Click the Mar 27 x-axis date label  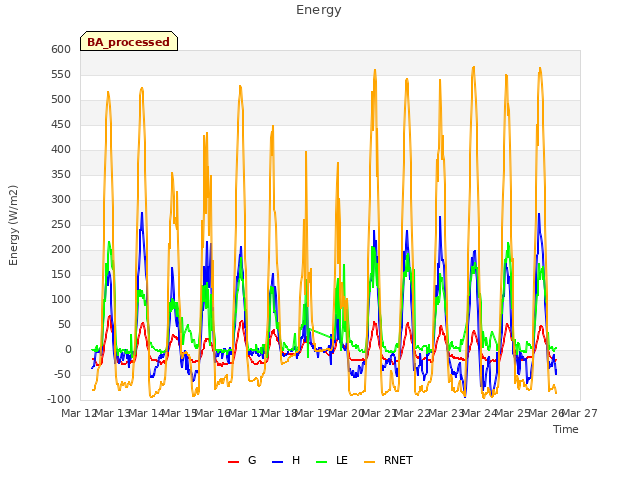[x=580, y=413]
